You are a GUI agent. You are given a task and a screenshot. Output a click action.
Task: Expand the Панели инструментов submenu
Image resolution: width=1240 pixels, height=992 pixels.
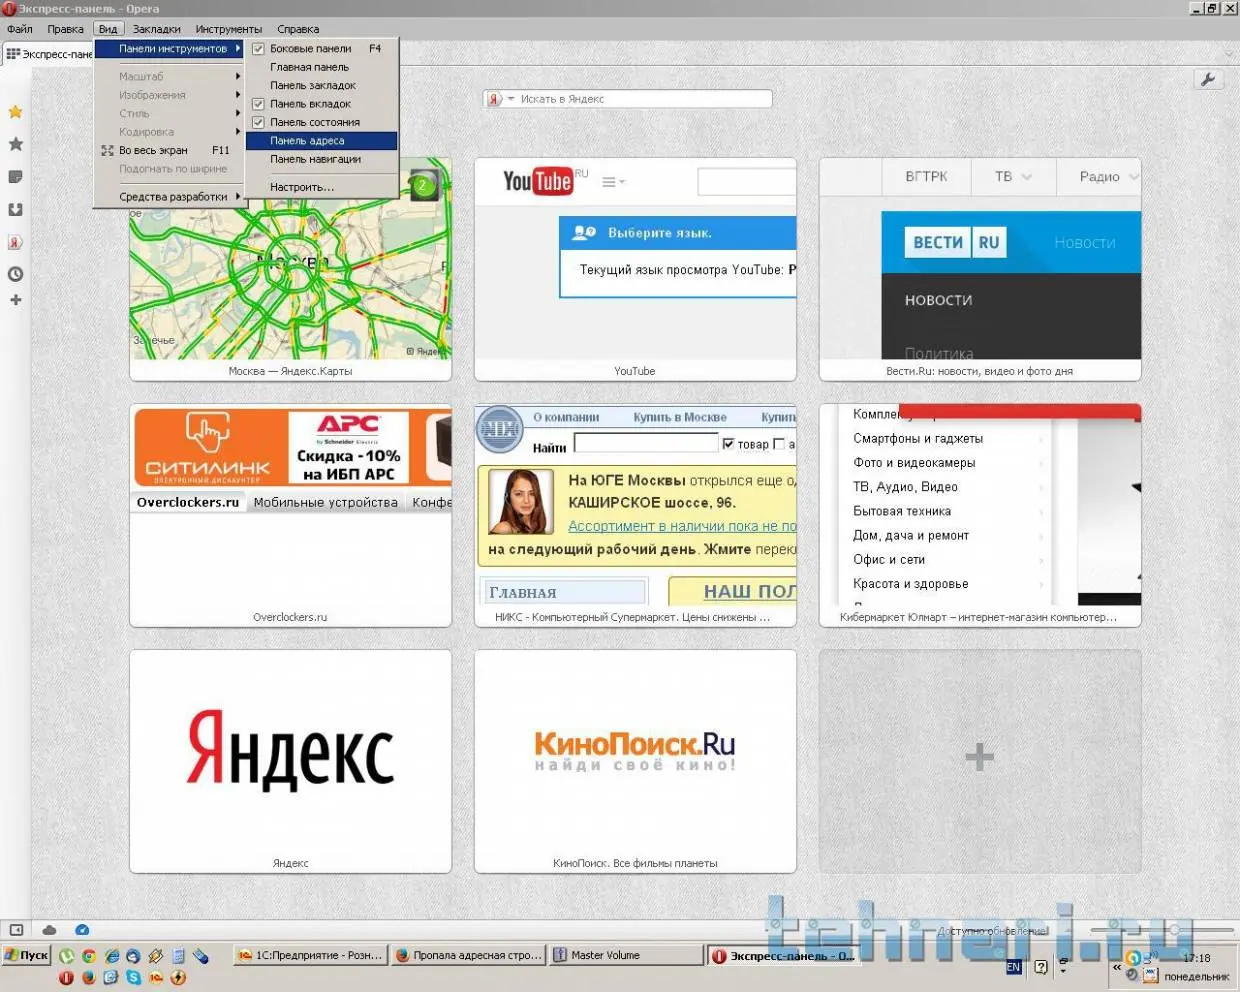pyautogui.click(x=169, y=48)
